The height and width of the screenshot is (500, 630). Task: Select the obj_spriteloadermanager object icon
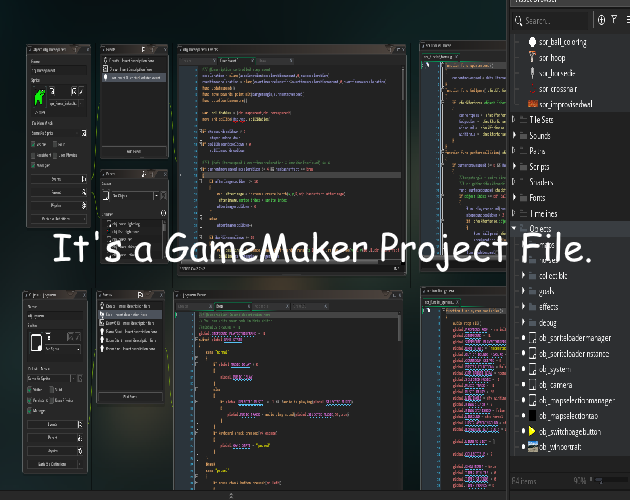(532, 338)
